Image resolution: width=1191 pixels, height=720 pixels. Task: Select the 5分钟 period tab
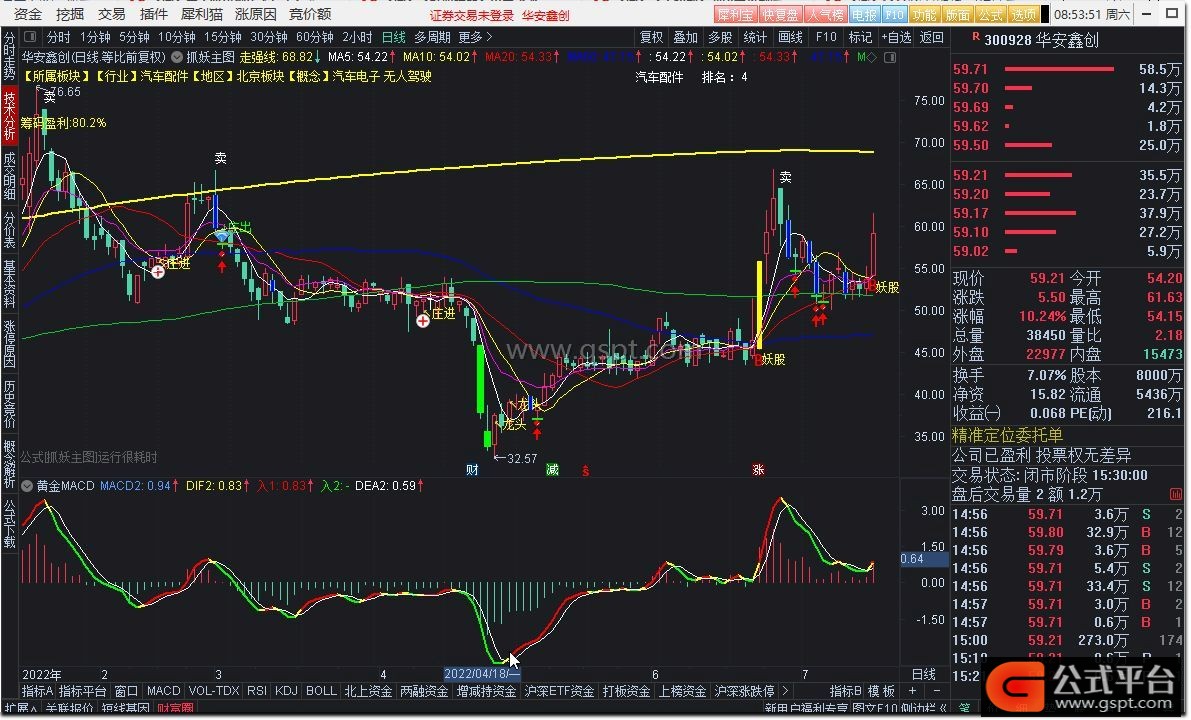point(134,36)
